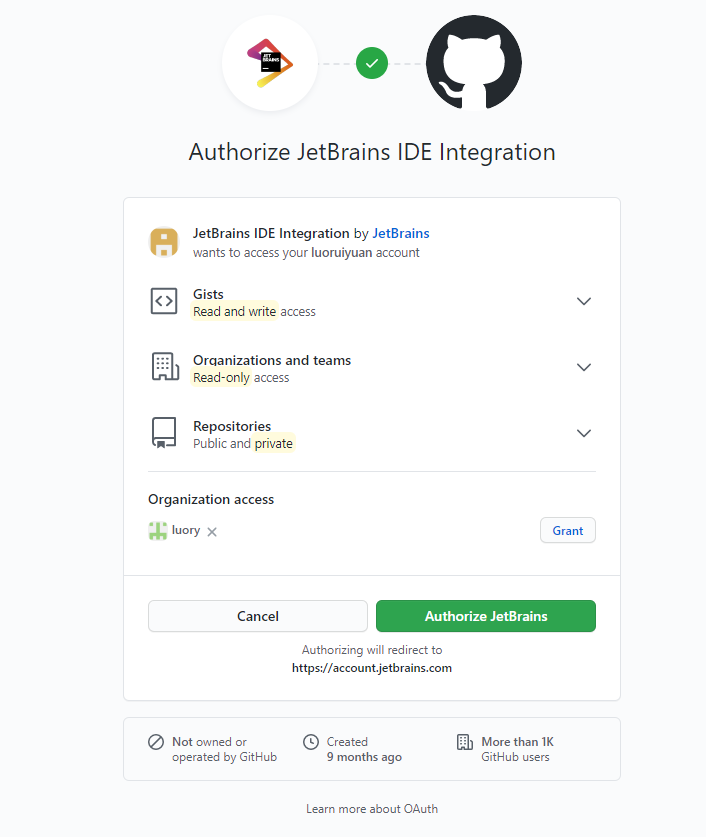Click the clock icon beside Created
706x837 pixels.
[311, 742]
